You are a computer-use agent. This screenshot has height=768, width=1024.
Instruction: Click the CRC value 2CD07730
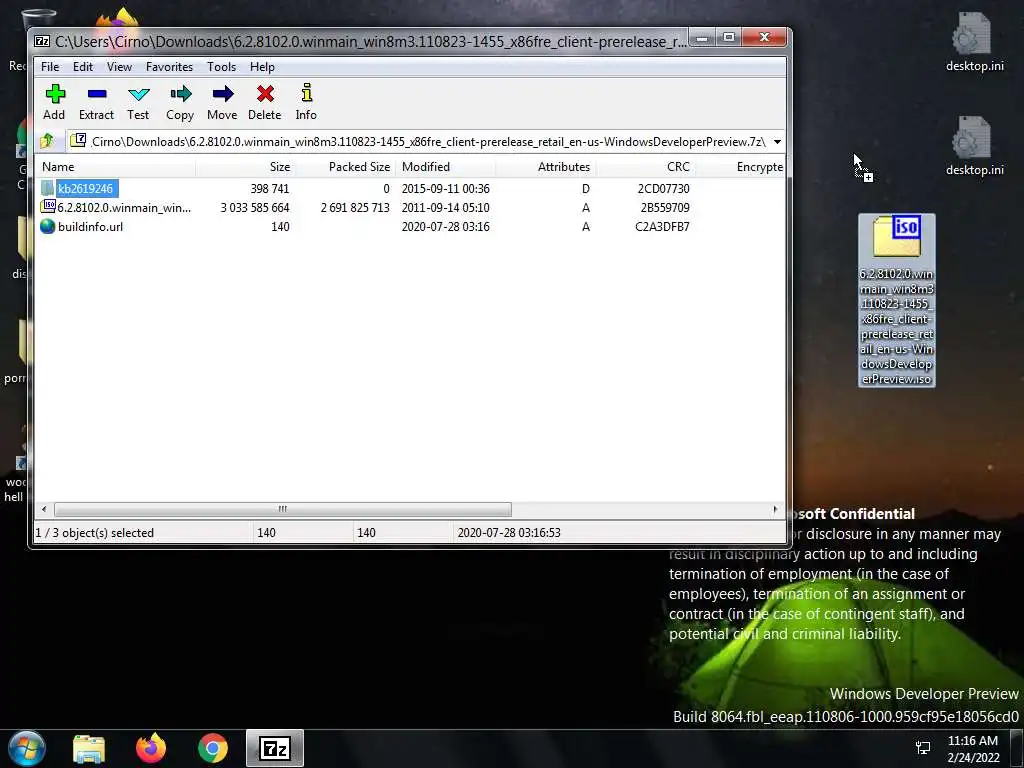(x=664, y=189)
